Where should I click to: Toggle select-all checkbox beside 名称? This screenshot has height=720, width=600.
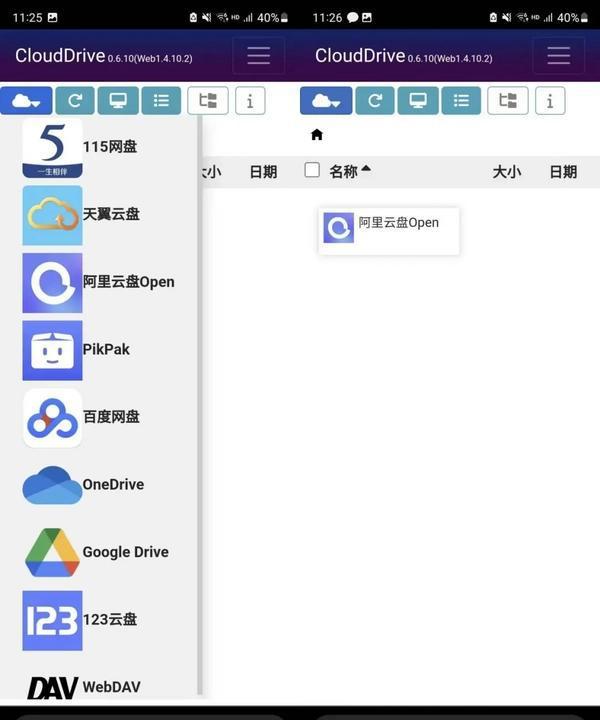point(312,170)
